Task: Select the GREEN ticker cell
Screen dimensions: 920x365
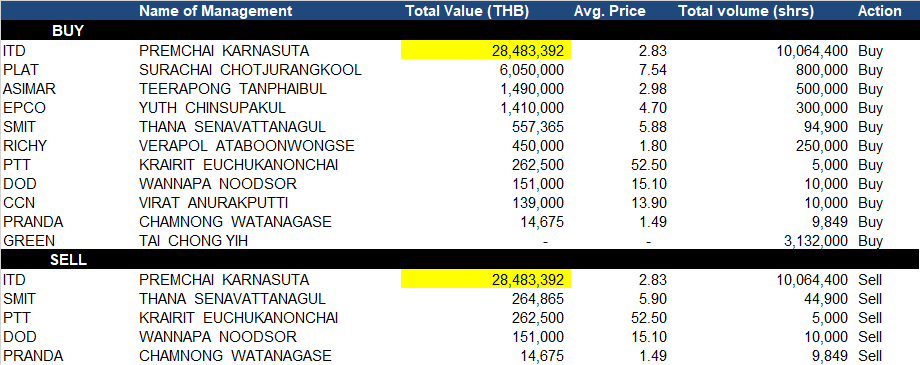Action: tap(29, 241)
